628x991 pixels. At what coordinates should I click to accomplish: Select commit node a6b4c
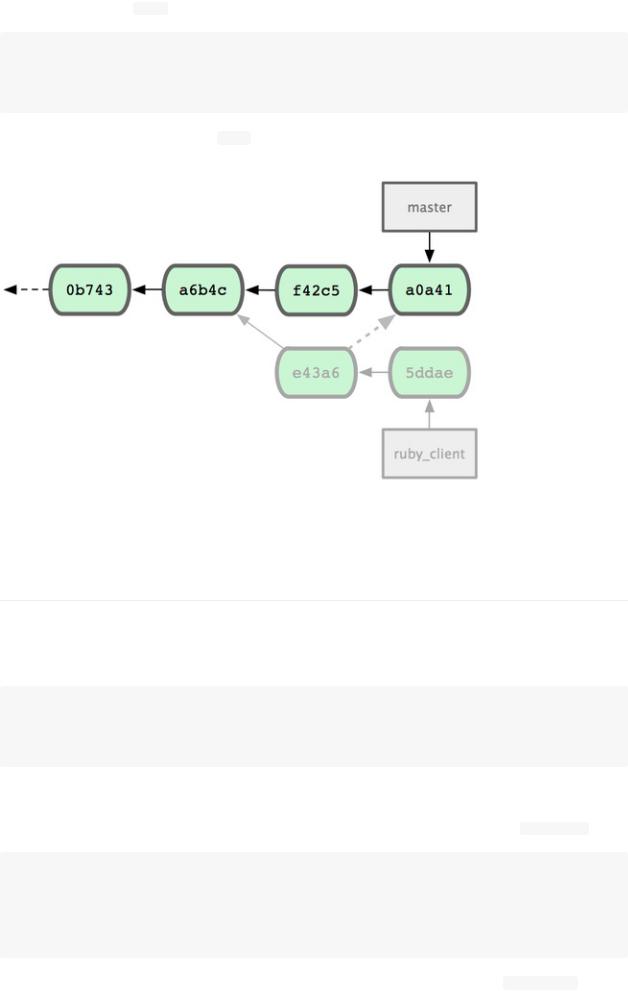coord(203,290)
